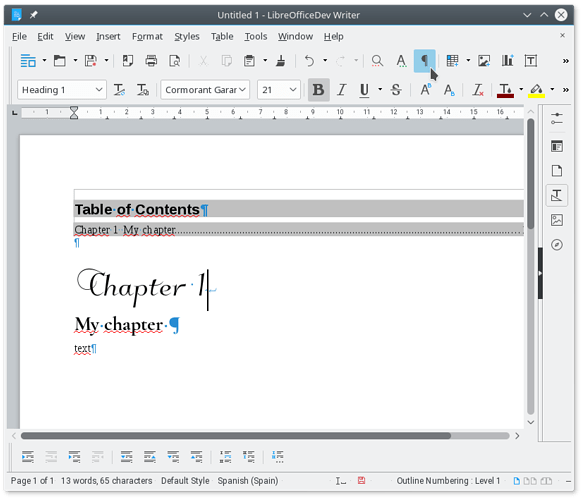Click the Print icon in toolbar
The width and height of the screenshot is (583, 500).
pyautogui.click(x=151, y=61)
